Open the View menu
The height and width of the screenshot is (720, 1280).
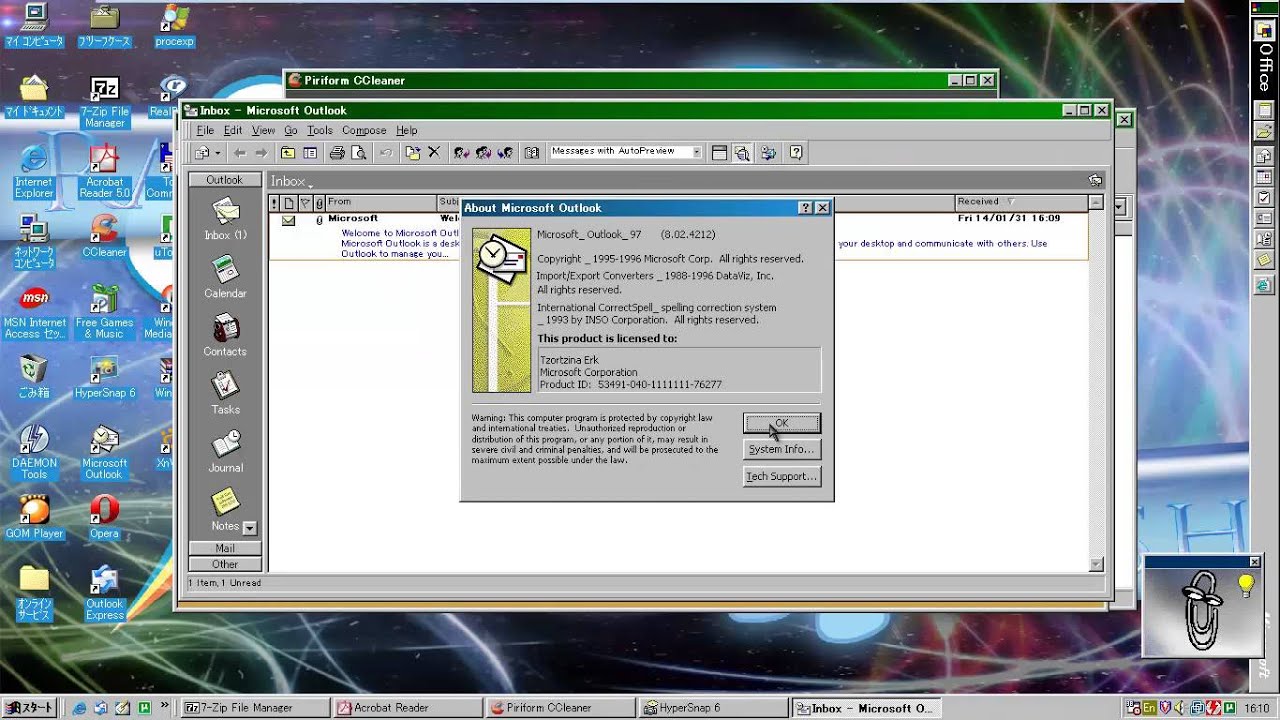[263, 130]
